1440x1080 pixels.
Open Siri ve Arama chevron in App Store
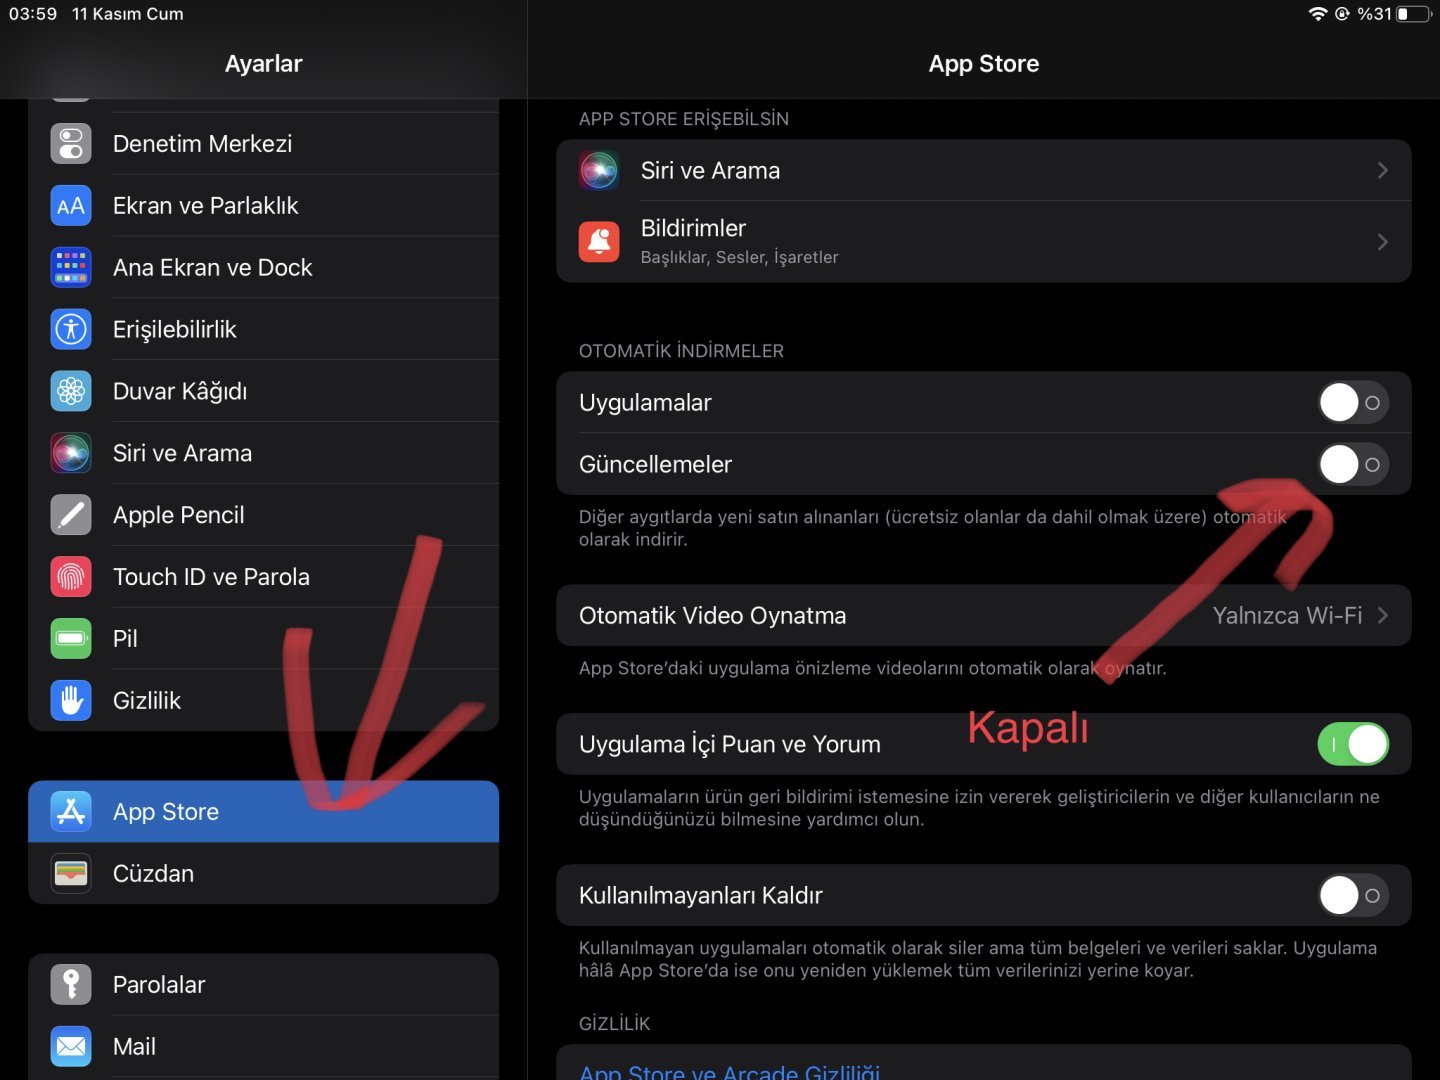pos(1382,171)
